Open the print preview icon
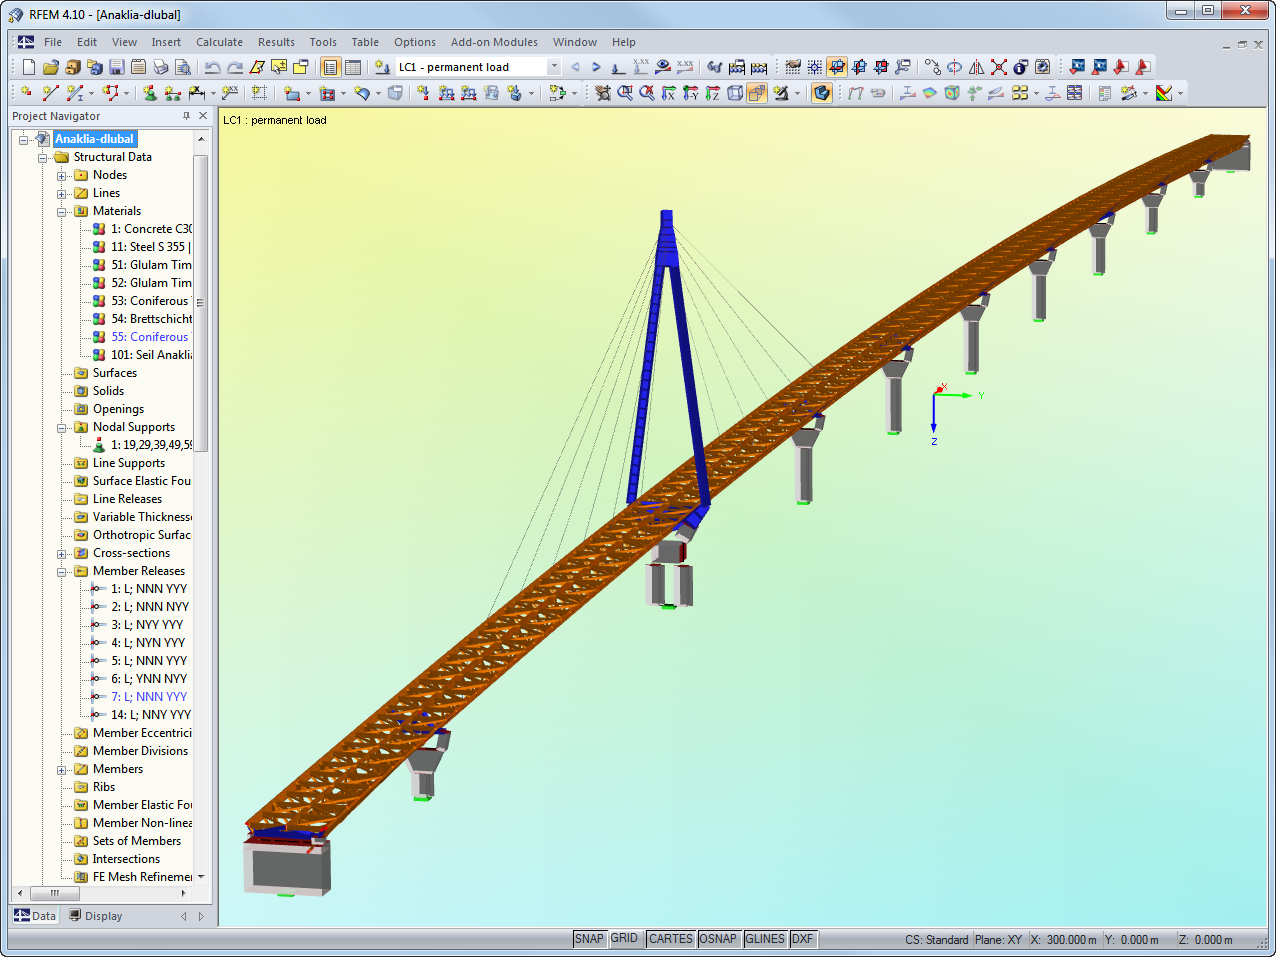 tap(183, 66)
